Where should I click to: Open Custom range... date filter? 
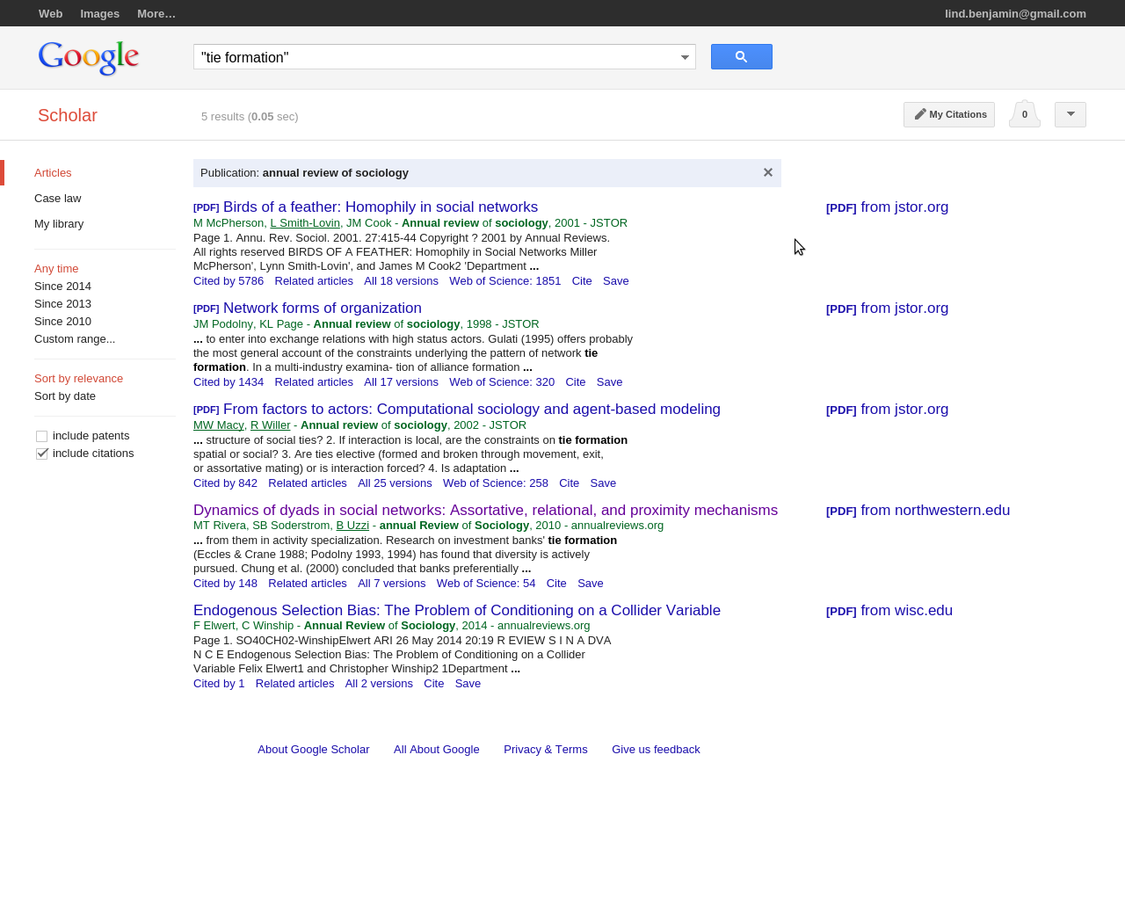click(75, 339)
